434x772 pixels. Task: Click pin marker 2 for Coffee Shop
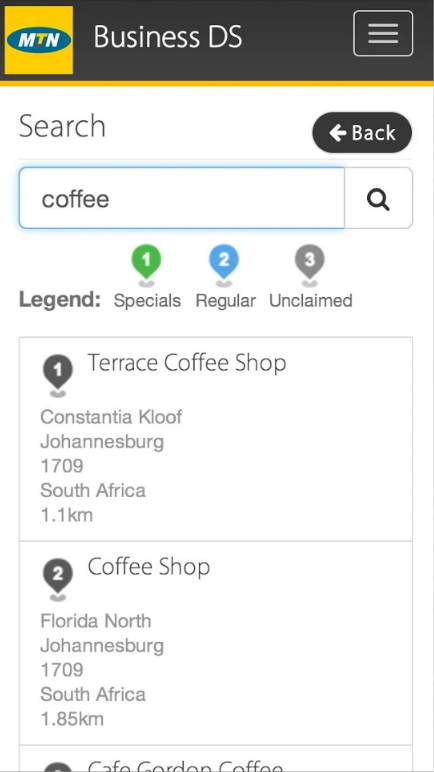coord(58,579)
